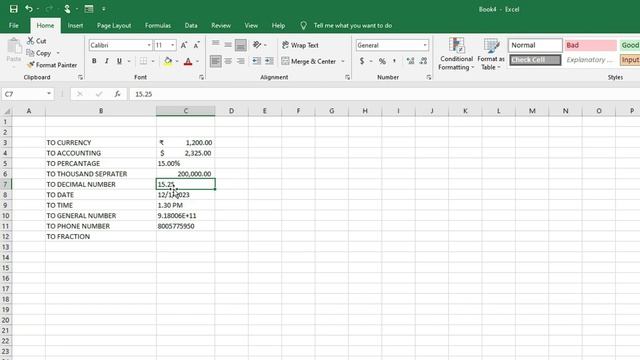Viewport: 640px width, 360px height.
Task: Click Increase Decimal icon
Action: pyautogui.click(x=410, y=61)
